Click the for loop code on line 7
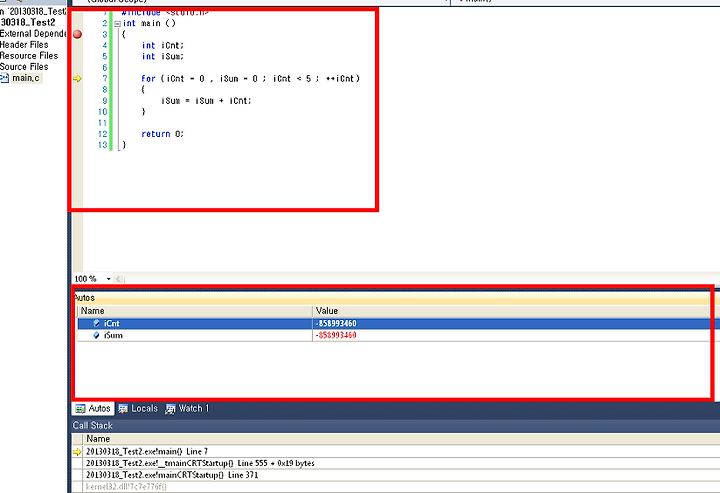This screenshot has height=493, width=720. 250,78
